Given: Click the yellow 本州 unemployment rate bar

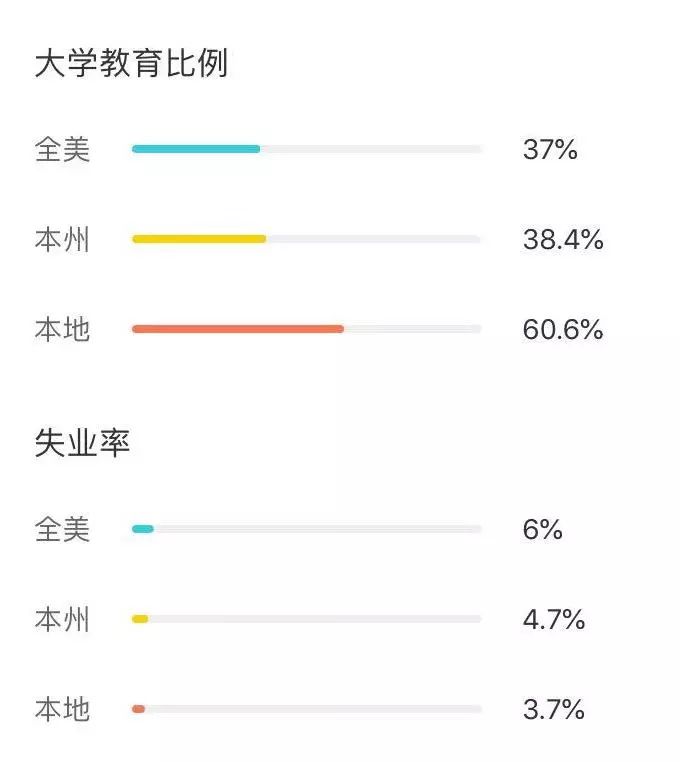Looking at the screenshot, I should pos(140,619).
